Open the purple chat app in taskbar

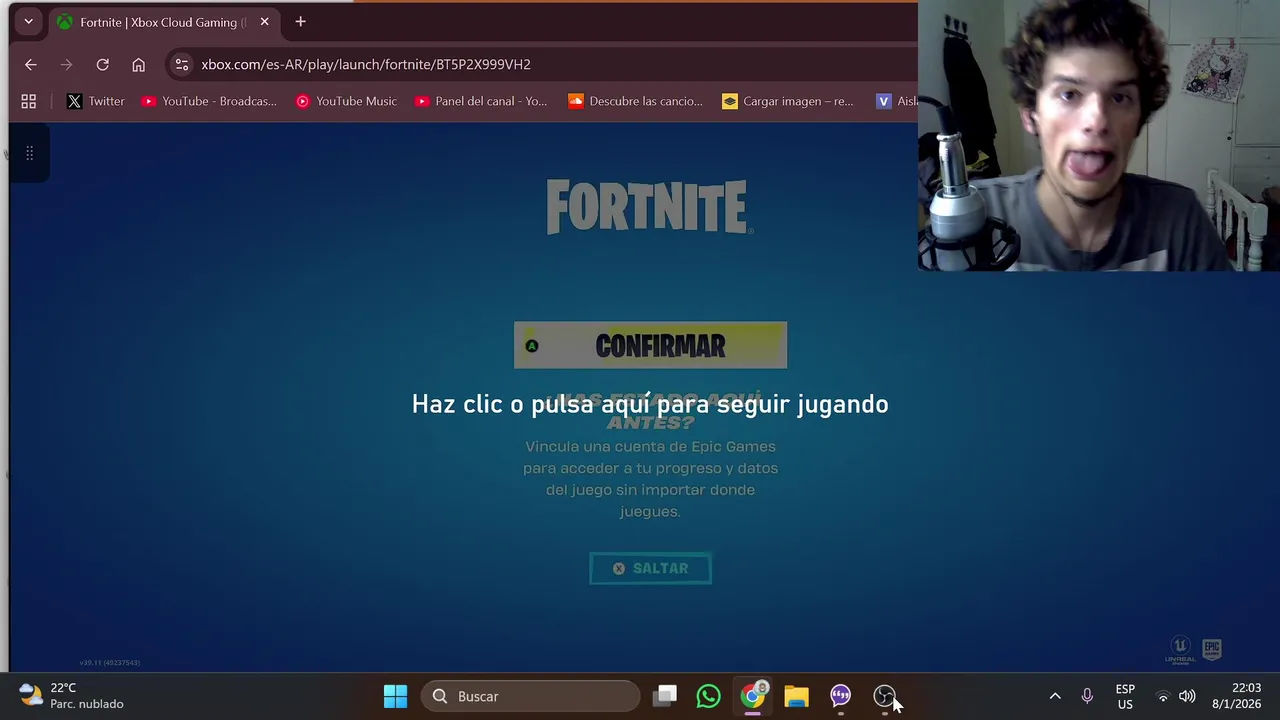click(840, 696)
